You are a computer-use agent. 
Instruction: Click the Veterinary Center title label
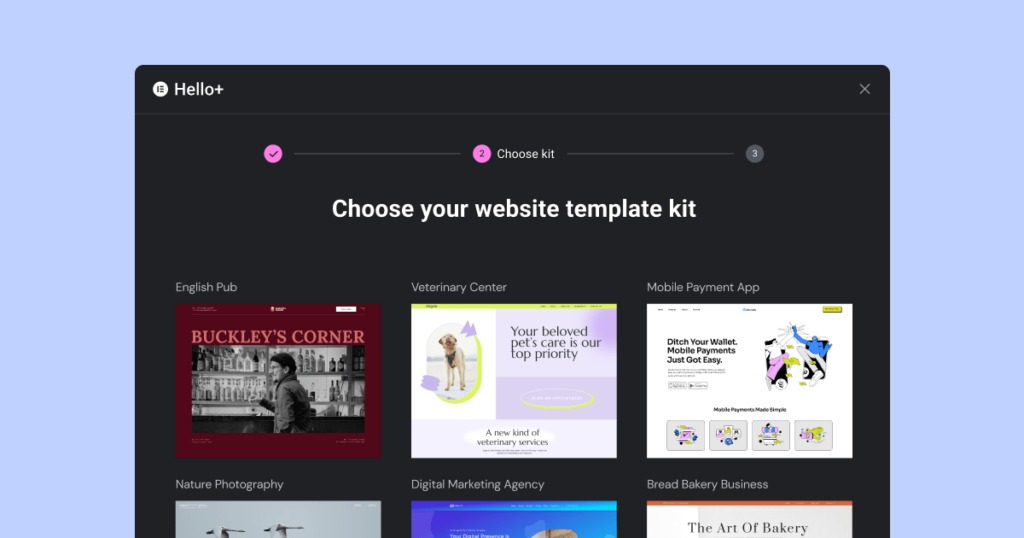459,287
